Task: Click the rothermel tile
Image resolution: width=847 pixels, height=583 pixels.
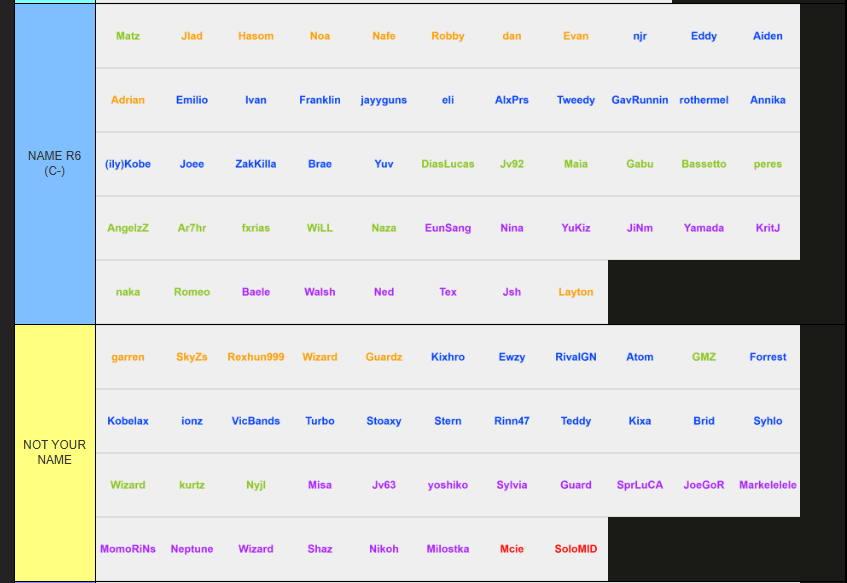Action: (704, 100)
